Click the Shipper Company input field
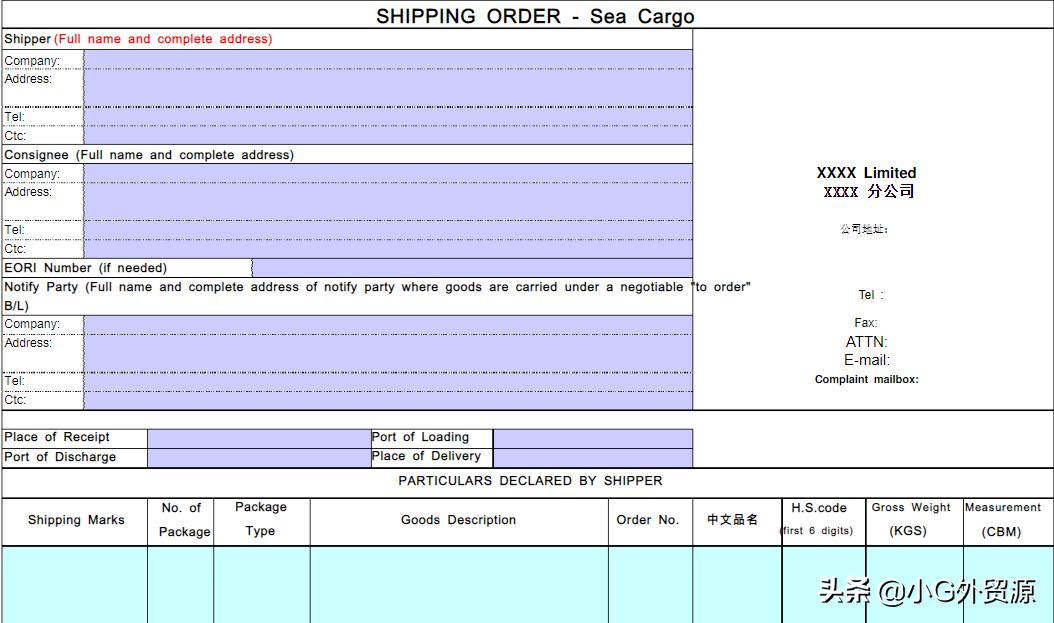Image resolution: width=1054 pixels, height=623 pixels. point(388,60)
